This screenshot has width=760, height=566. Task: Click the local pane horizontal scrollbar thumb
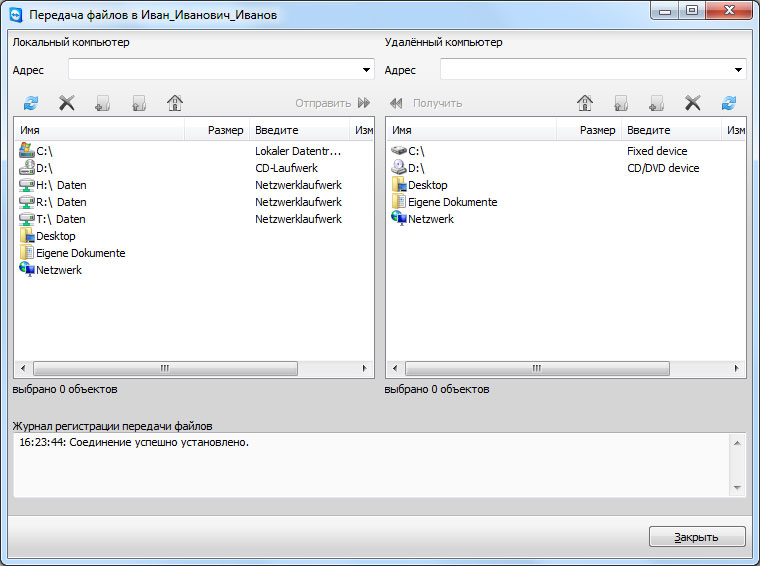(x=165, y=368)
